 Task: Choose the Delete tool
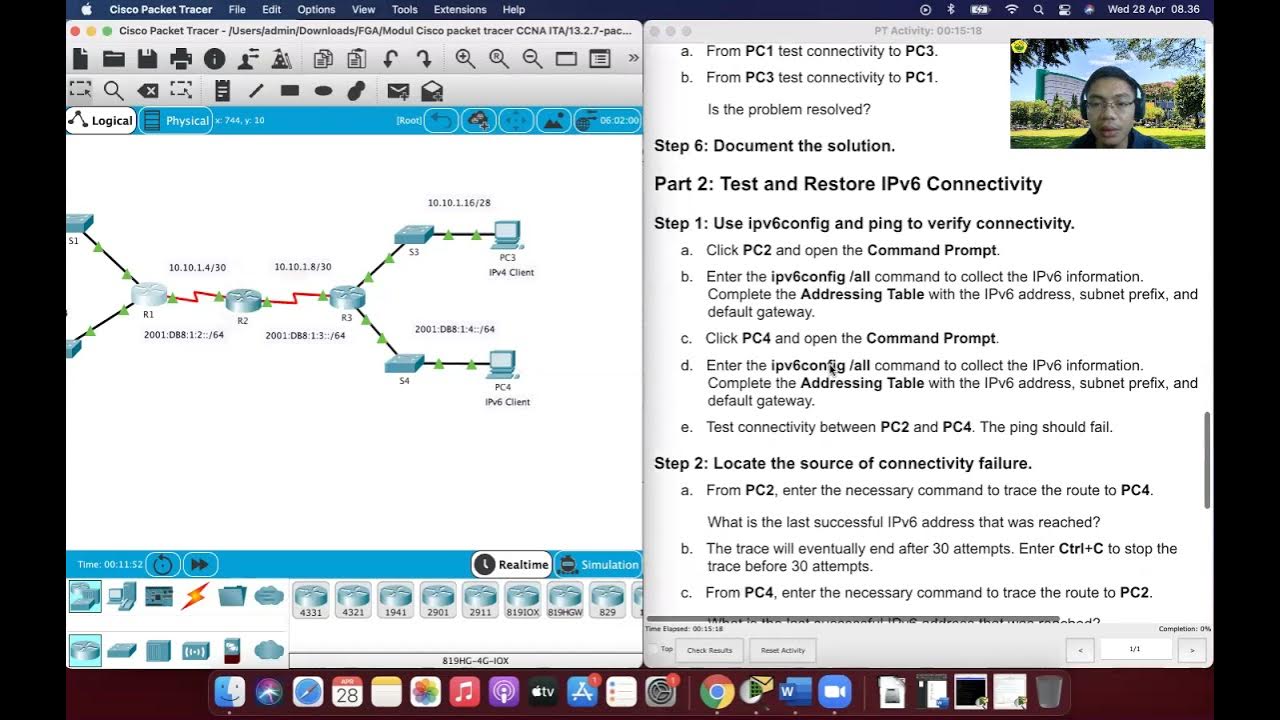coord(147,91)
